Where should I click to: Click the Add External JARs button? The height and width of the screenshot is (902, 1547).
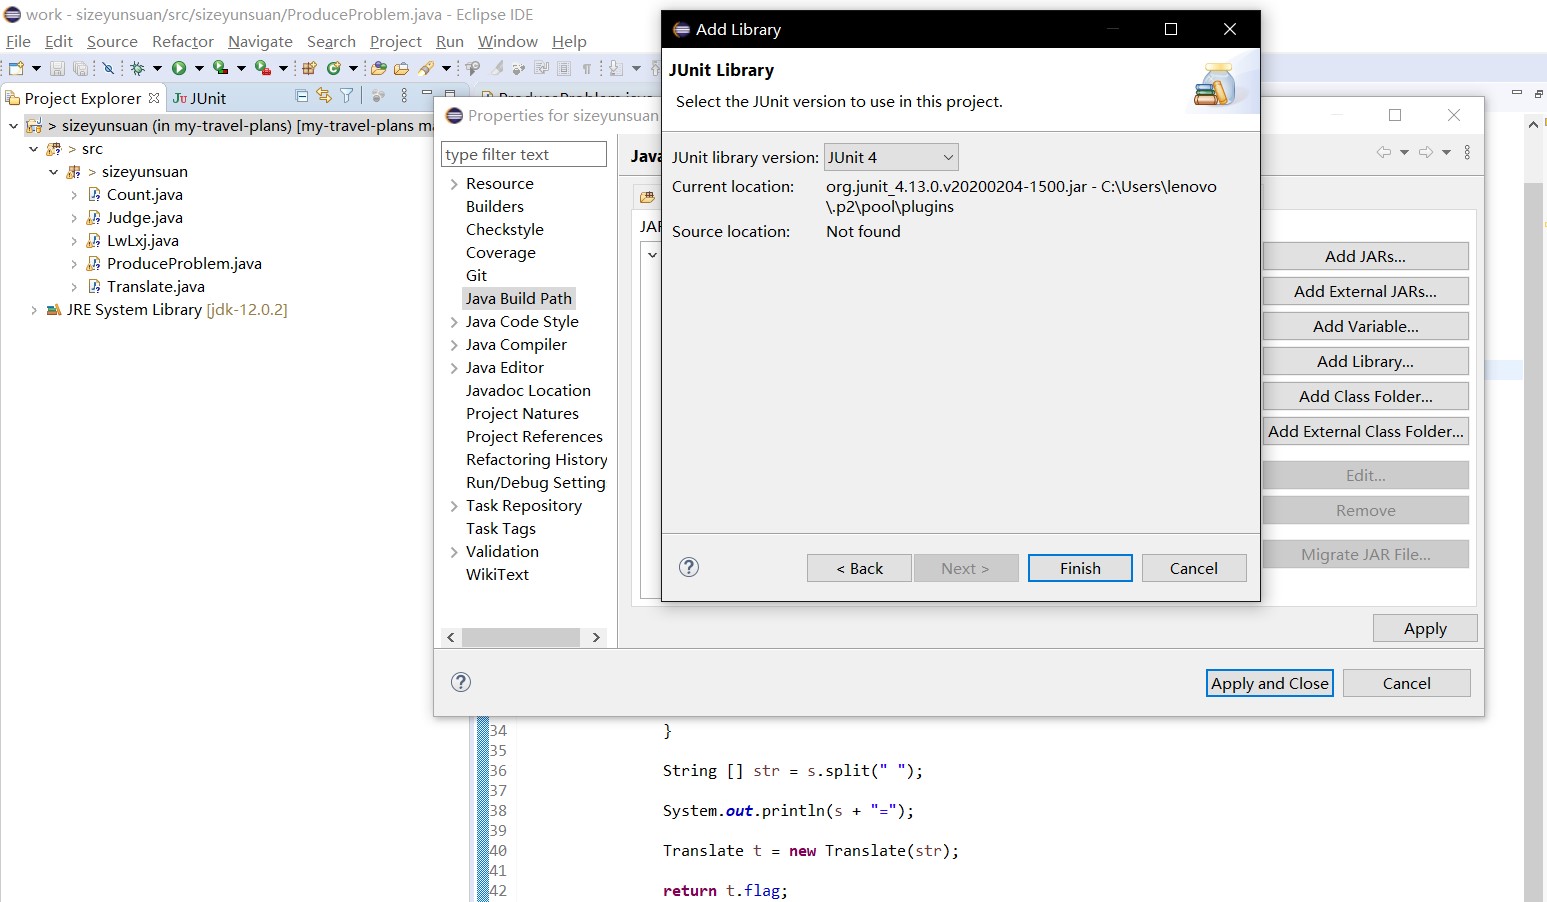(1365, 291)
